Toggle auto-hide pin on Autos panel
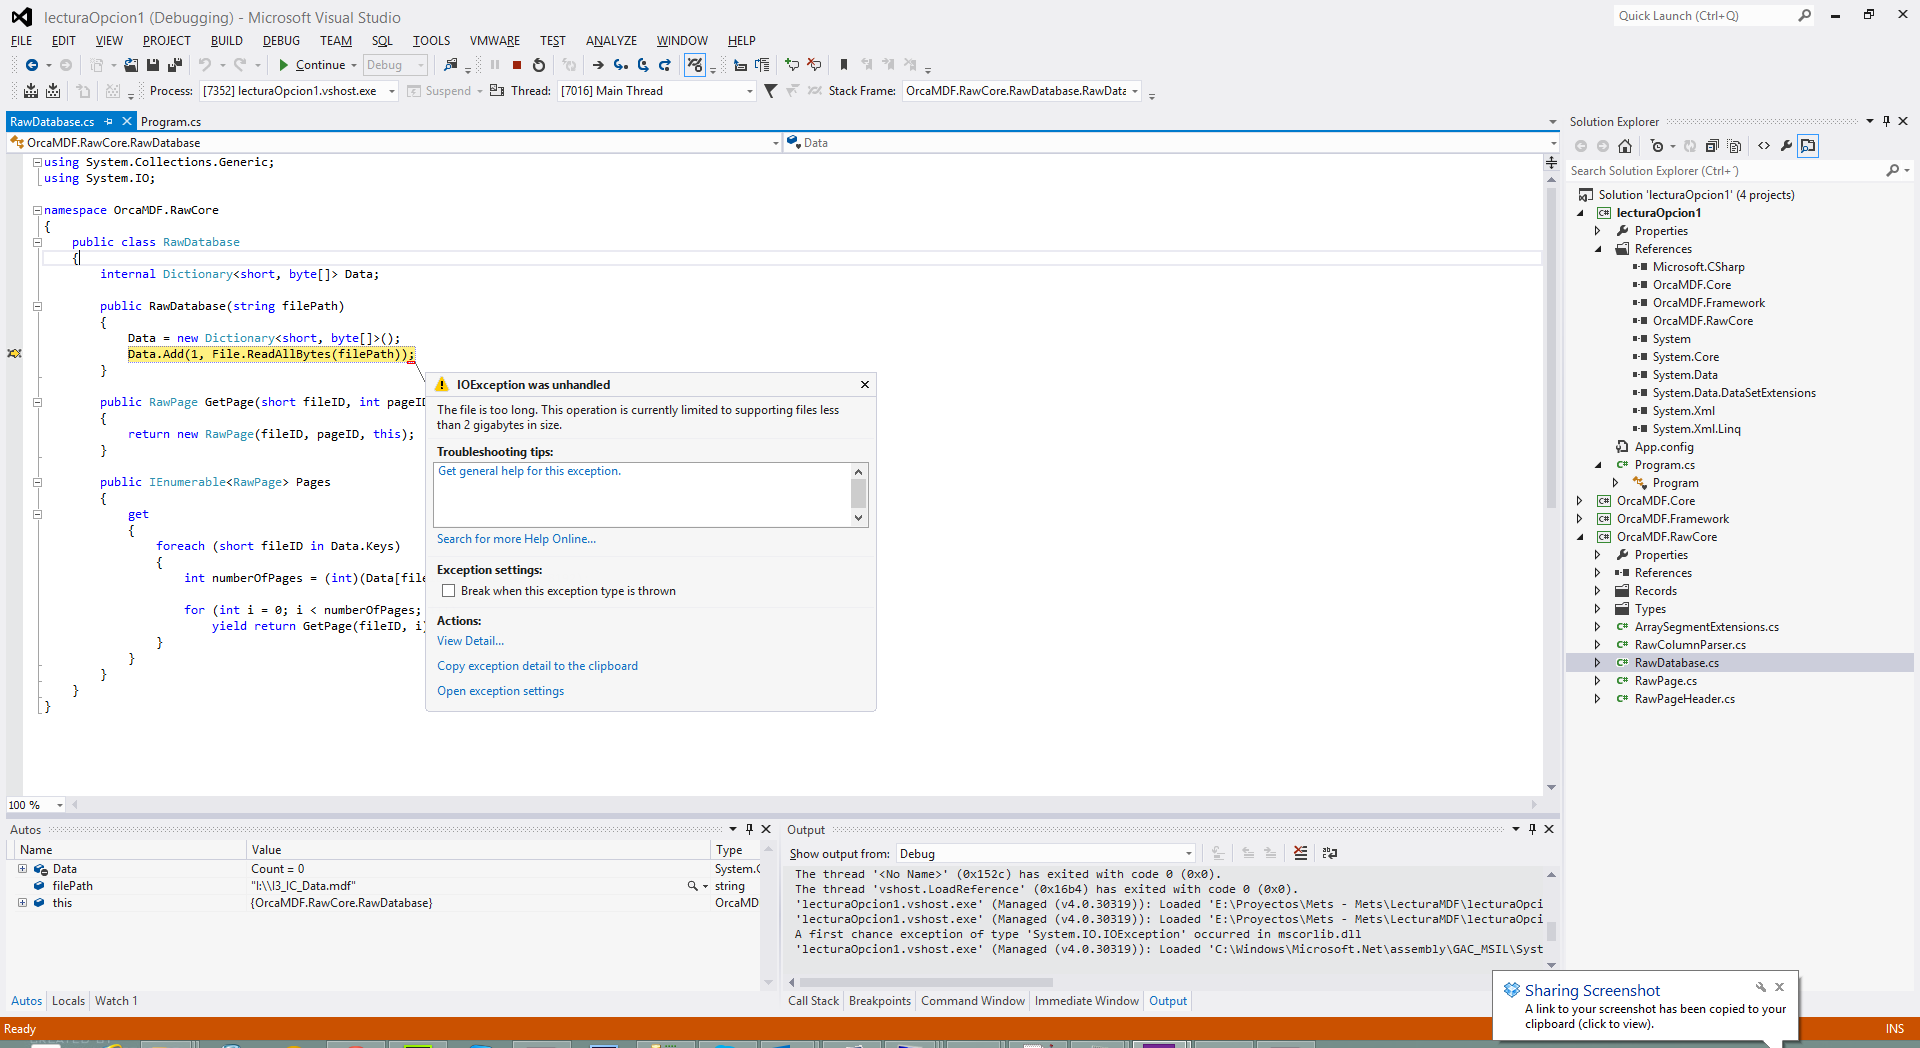The image size is (1920, 1048). click(x=749, y=829)
